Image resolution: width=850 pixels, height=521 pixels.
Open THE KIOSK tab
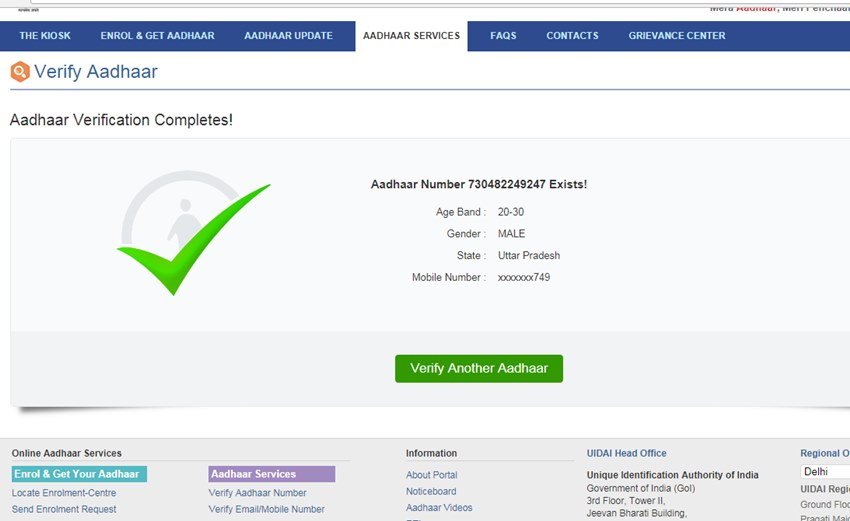click(x=45, y=36)
